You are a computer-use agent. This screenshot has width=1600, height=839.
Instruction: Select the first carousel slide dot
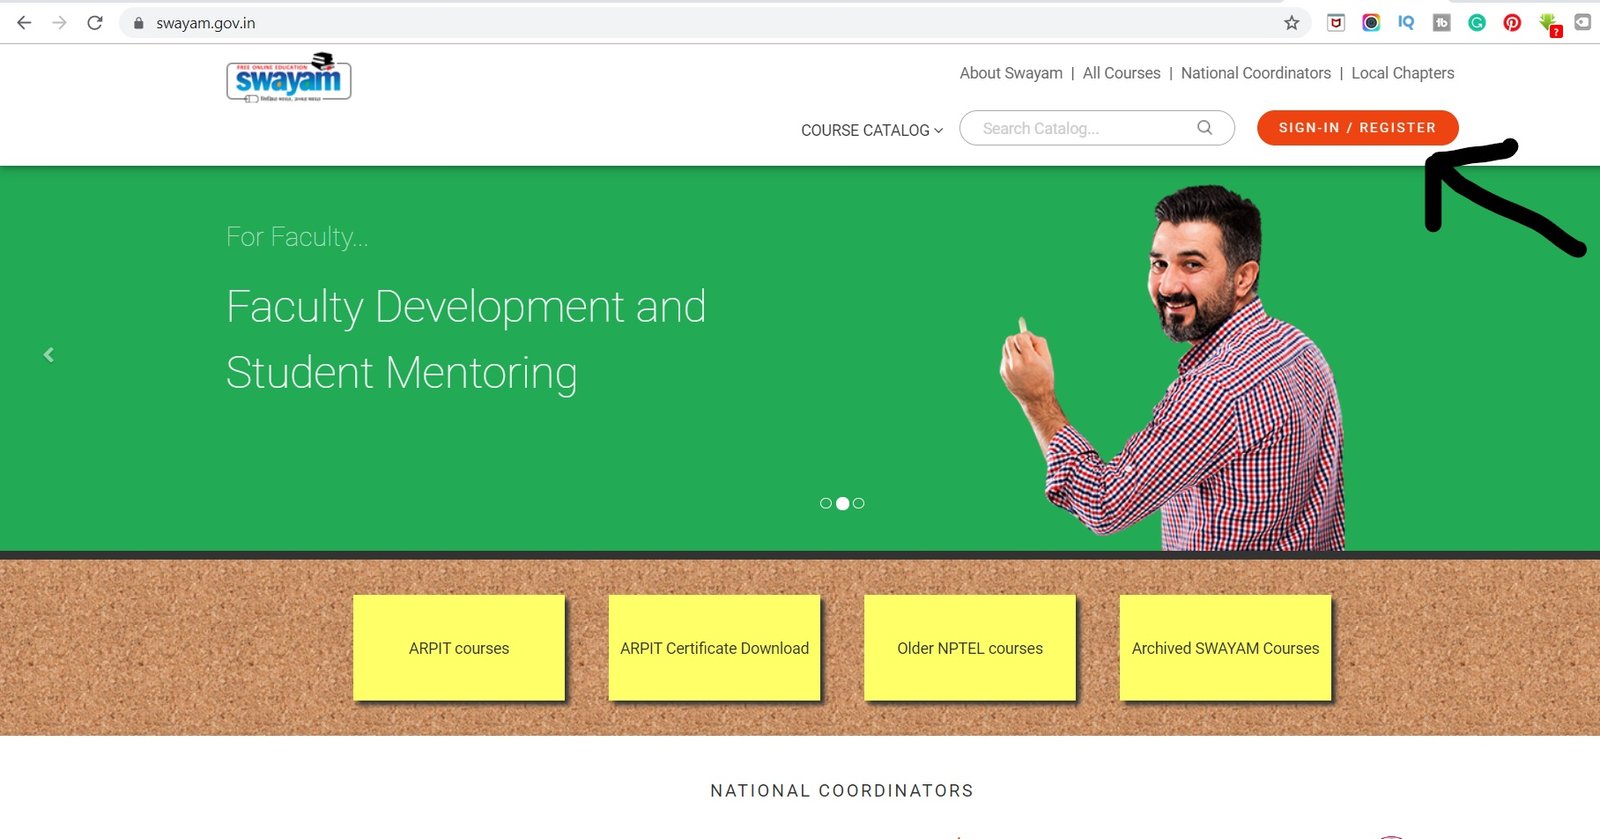tap(826, 503)
